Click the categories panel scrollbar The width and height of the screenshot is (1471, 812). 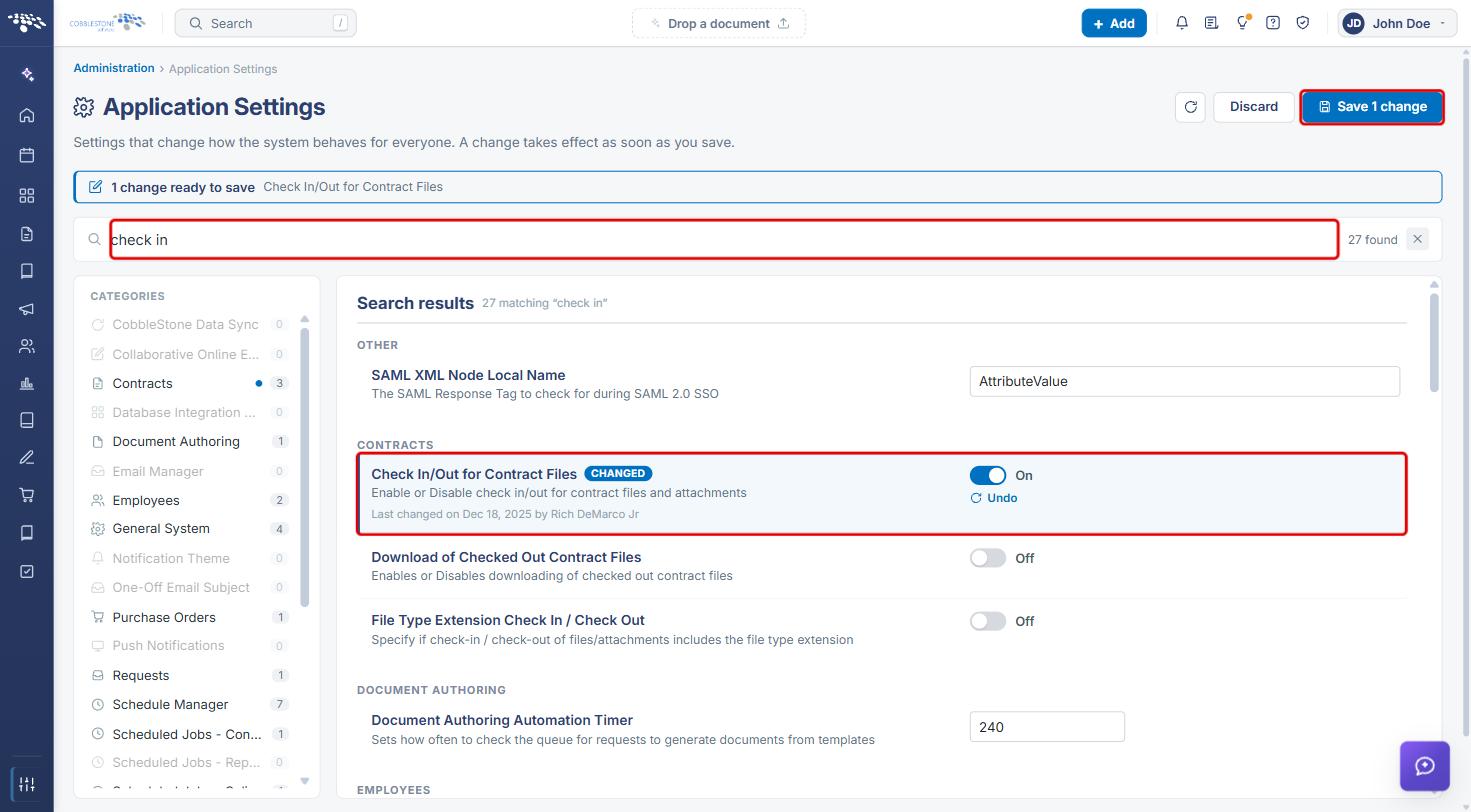point(305,466)
